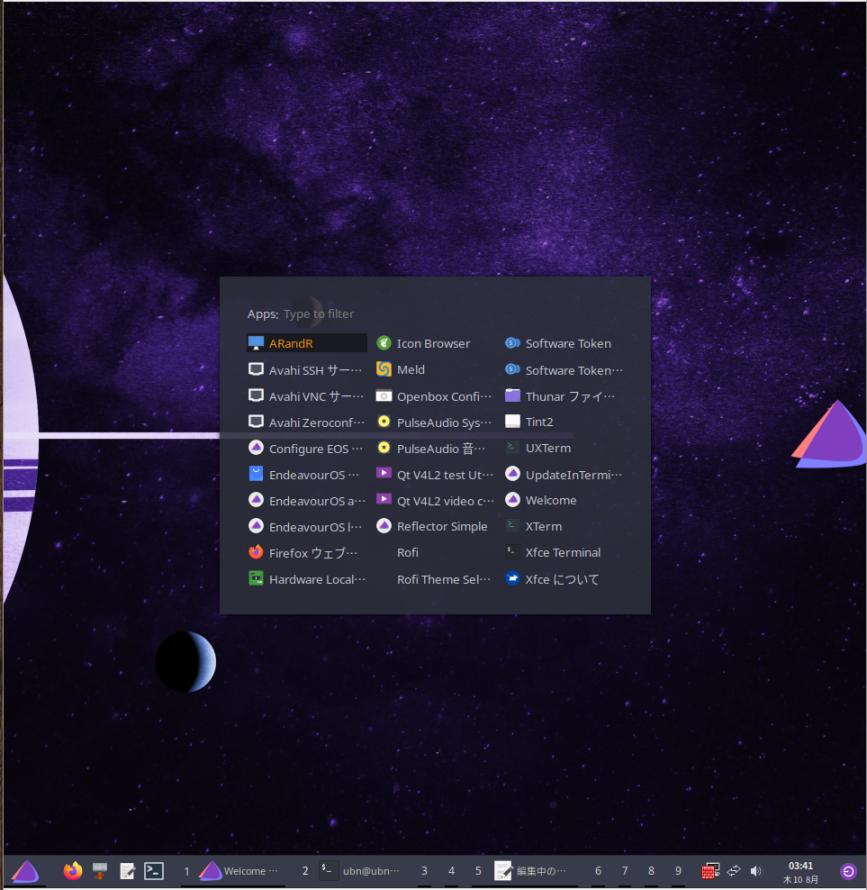Click the firewall icon in system tray
Viewport: 867px width, 890px height.
coord(710,871)
